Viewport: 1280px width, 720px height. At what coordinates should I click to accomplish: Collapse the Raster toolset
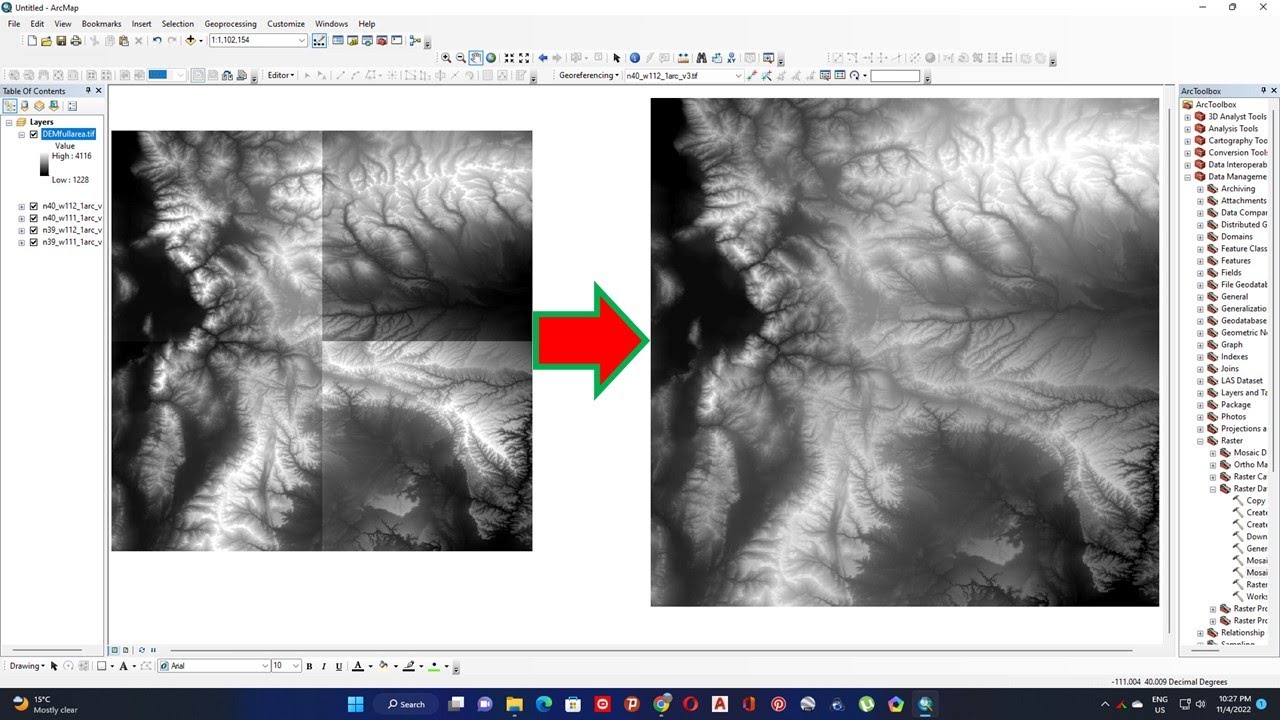pos(1200,441)
